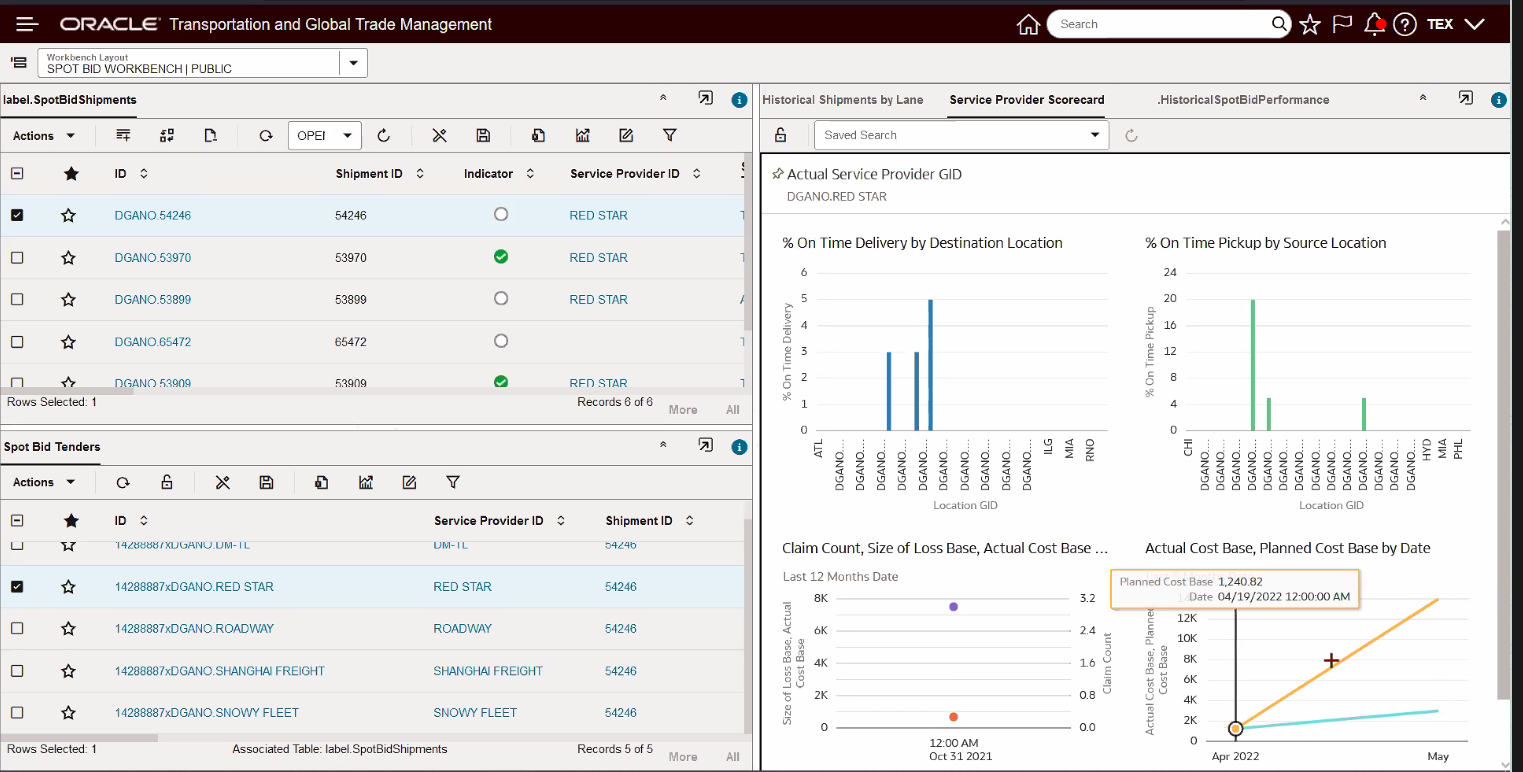Switch to Historical Shipments by Lane tab
Viewport: 1523px width, 772px height.
pyautogui.click(x=842, y=100)
